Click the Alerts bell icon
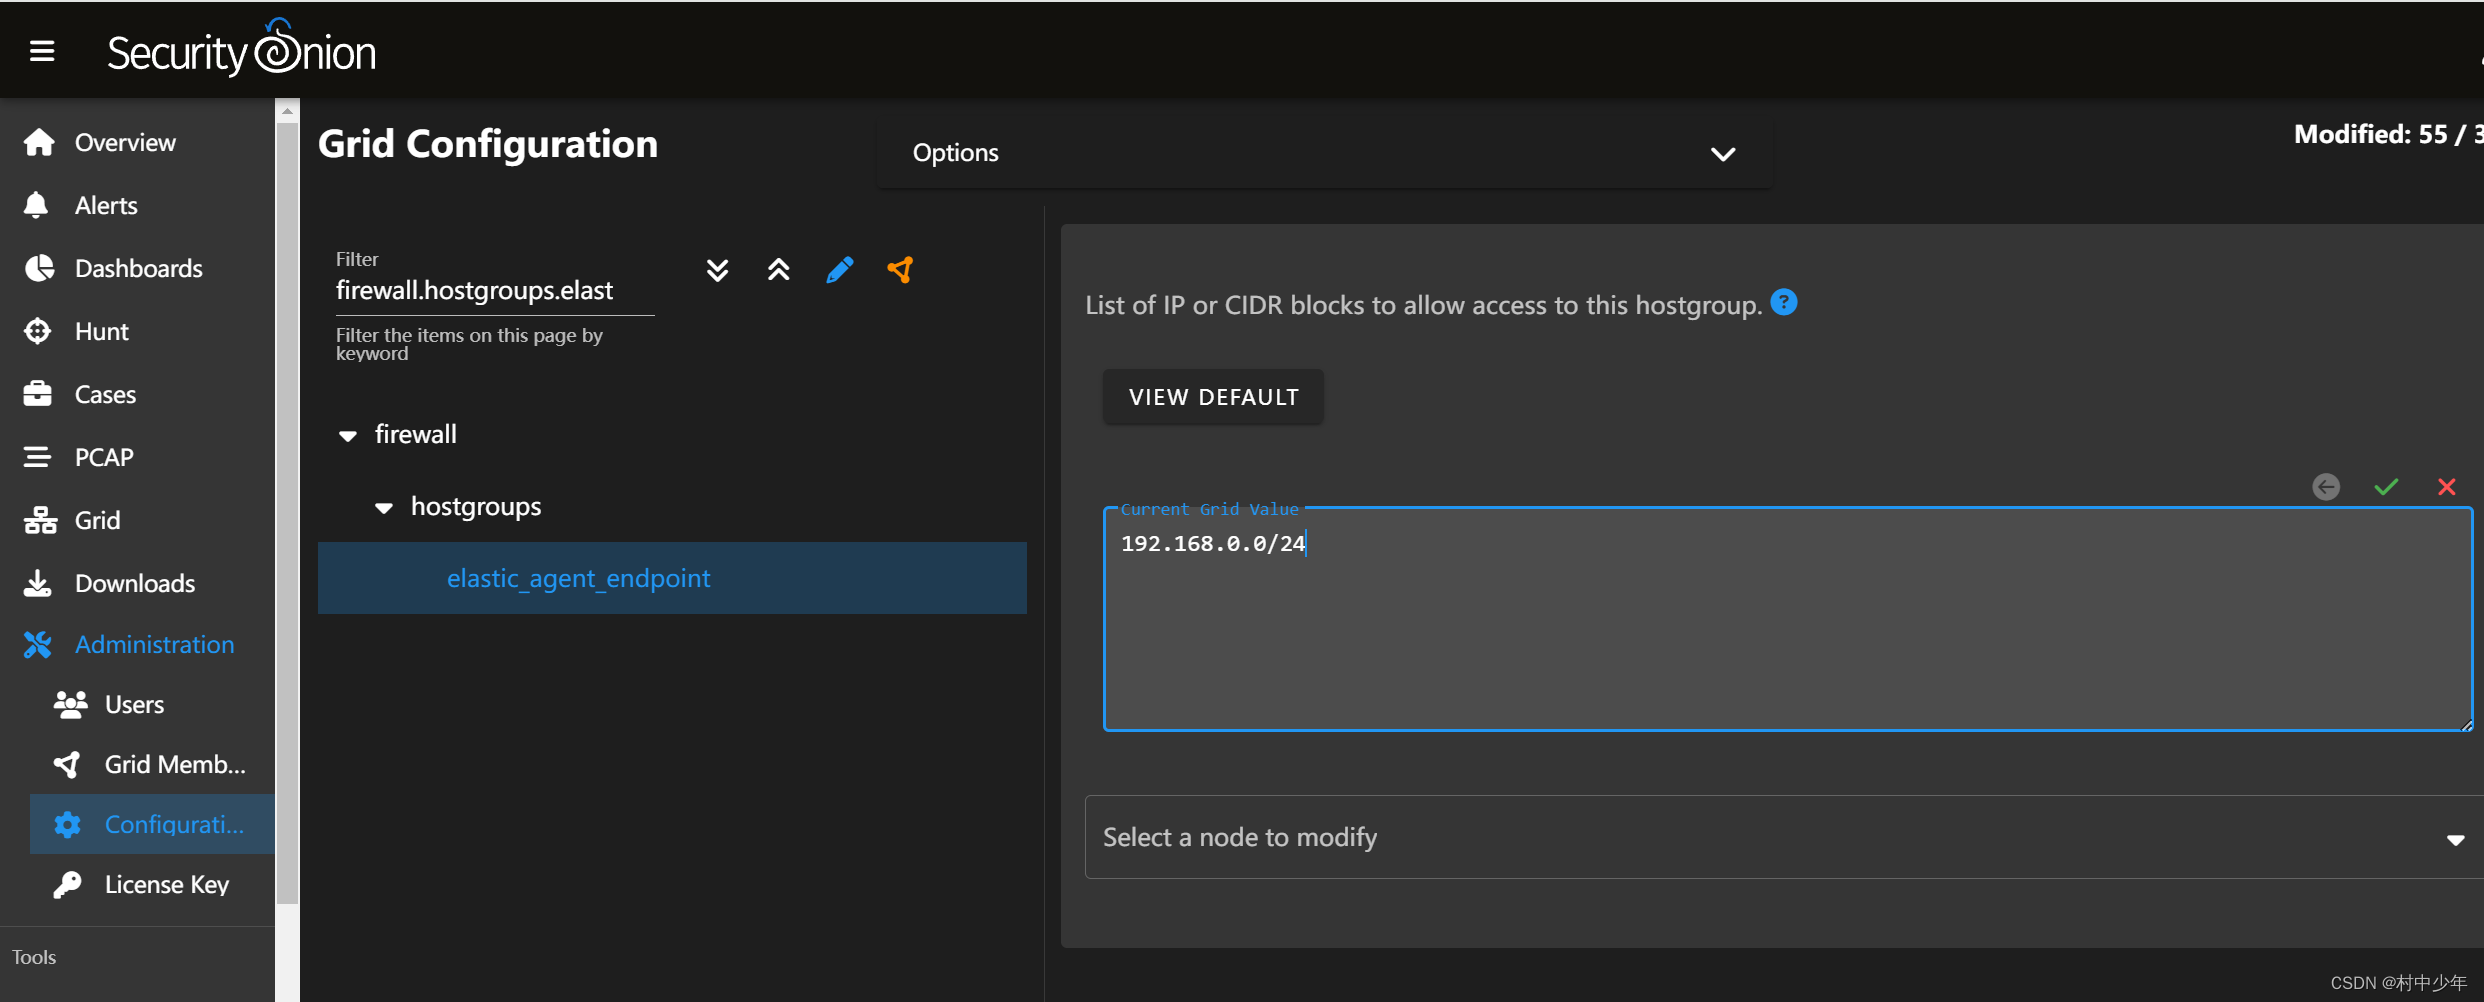This screenshot has width=2484, height=1002. 36,205
